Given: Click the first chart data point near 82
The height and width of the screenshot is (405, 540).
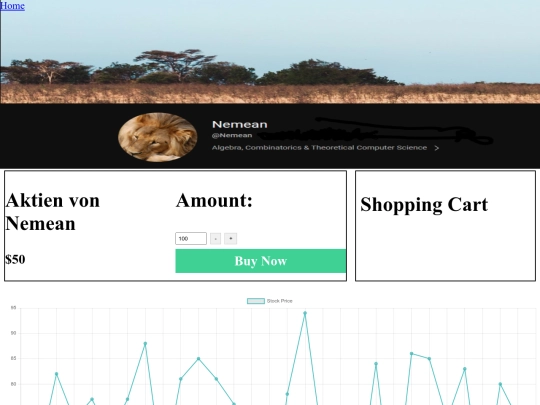Looking at the screenshot, I should tap(56, 374).
